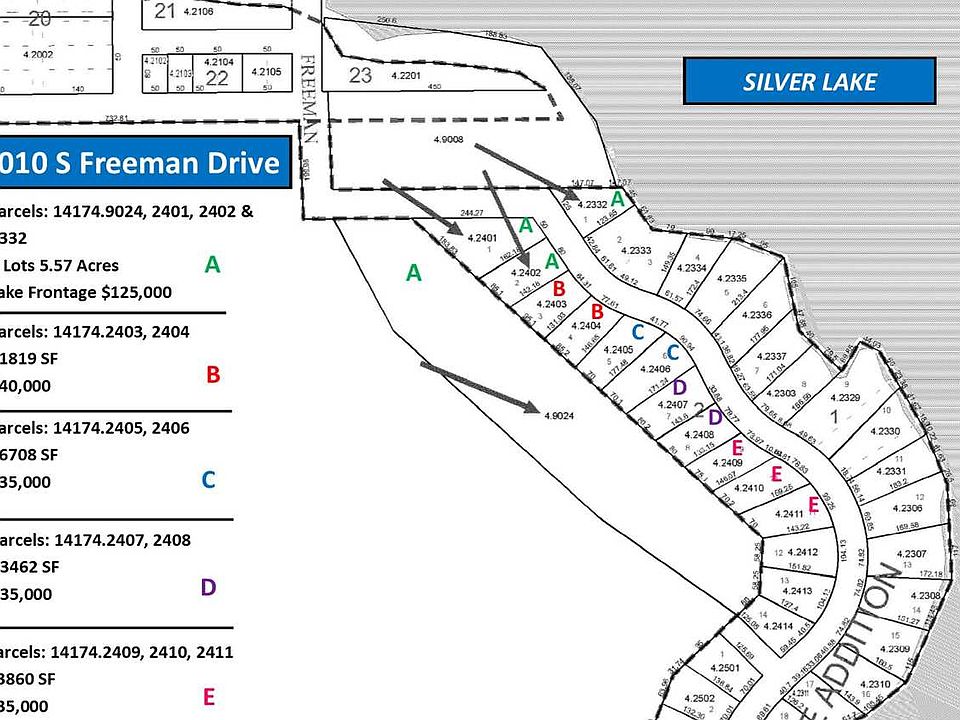This screenshot has width=960, height=720.
Task: Click legend line 'arcels: 14174.2403, 2404'
Action: point(95,332)
